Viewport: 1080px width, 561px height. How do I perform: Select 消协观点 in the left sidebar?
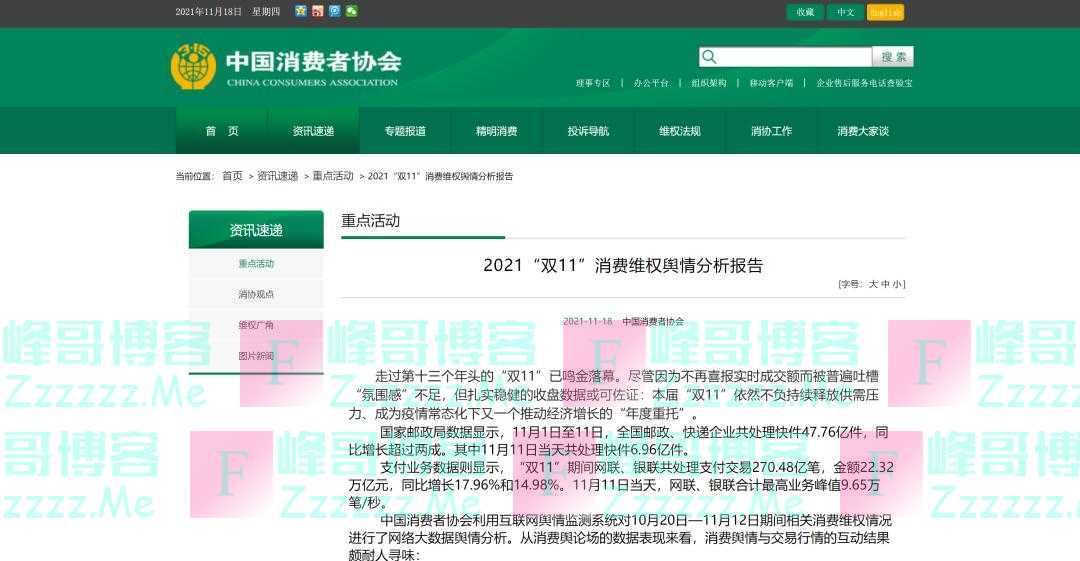[x=256, y=295]
